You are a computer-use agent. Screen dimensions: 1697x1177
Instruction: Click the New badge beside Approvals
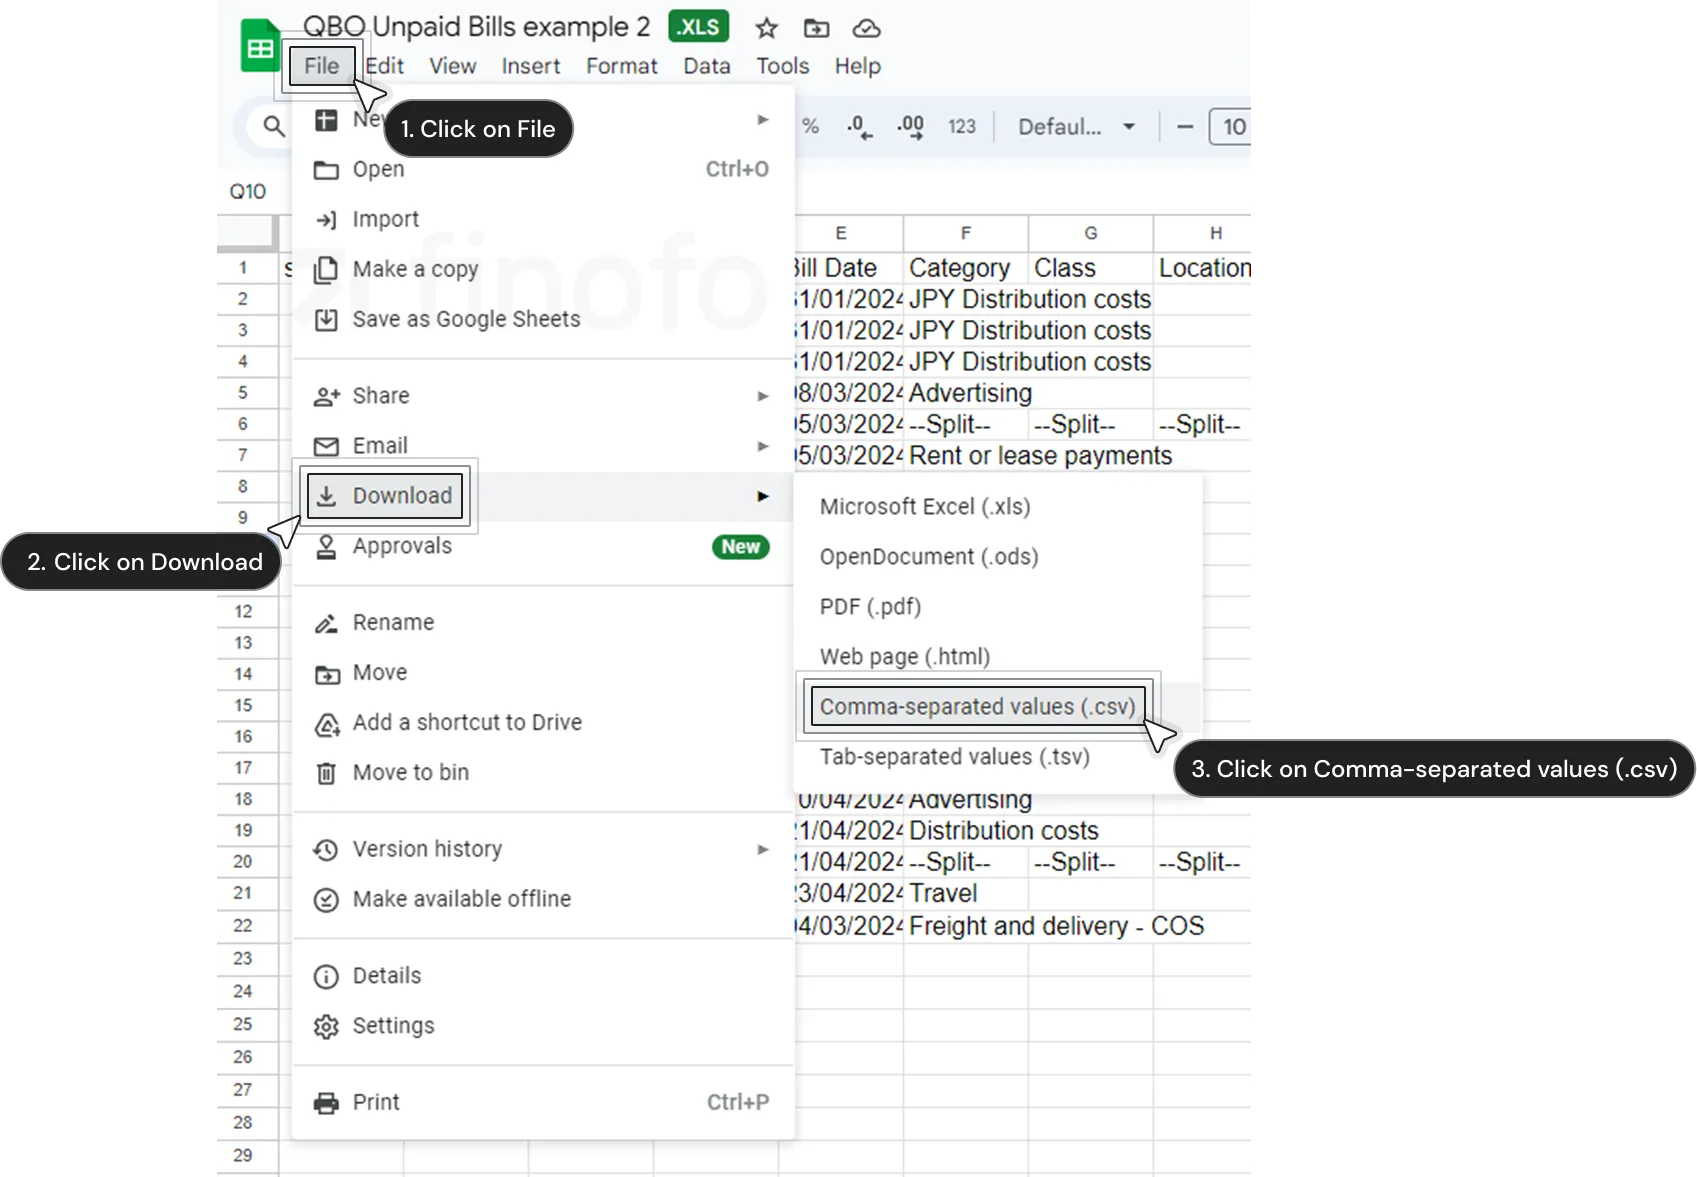tap(741, 546)
